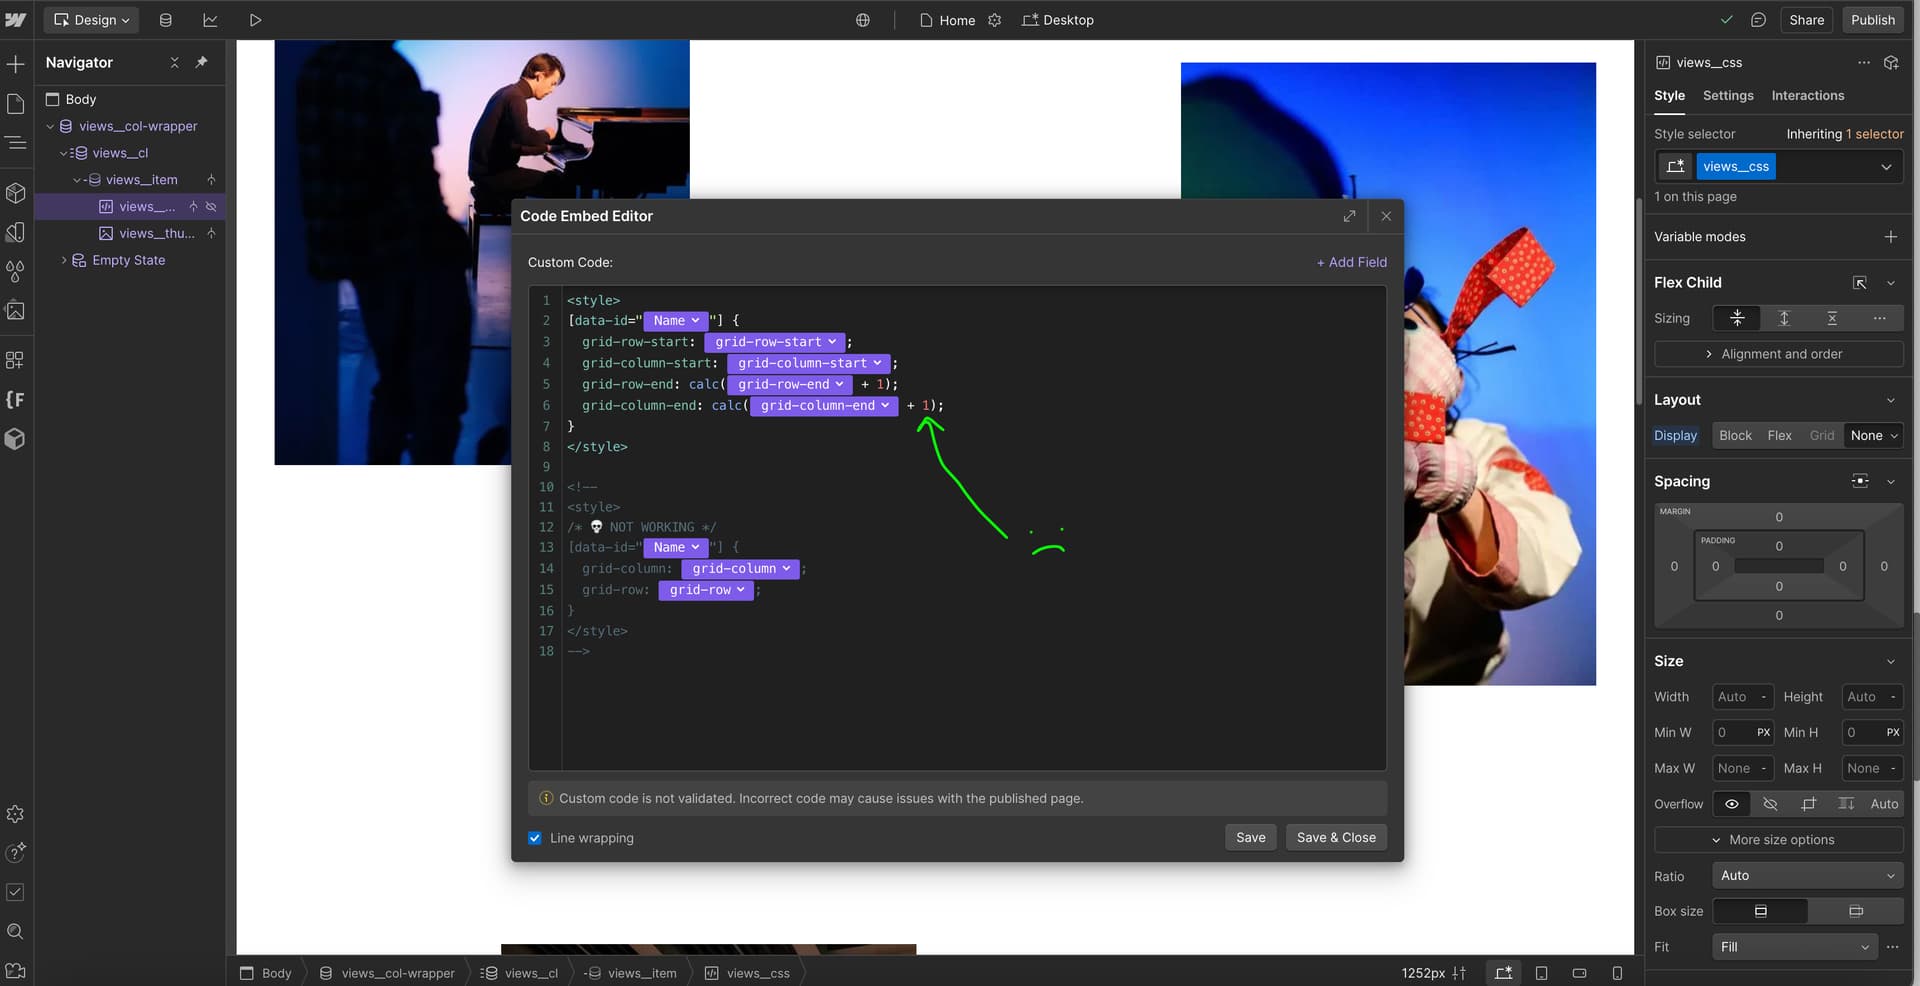Screen dimensions: 1920x986
Task: Click + Add Field link
Action: [1351, 262]
